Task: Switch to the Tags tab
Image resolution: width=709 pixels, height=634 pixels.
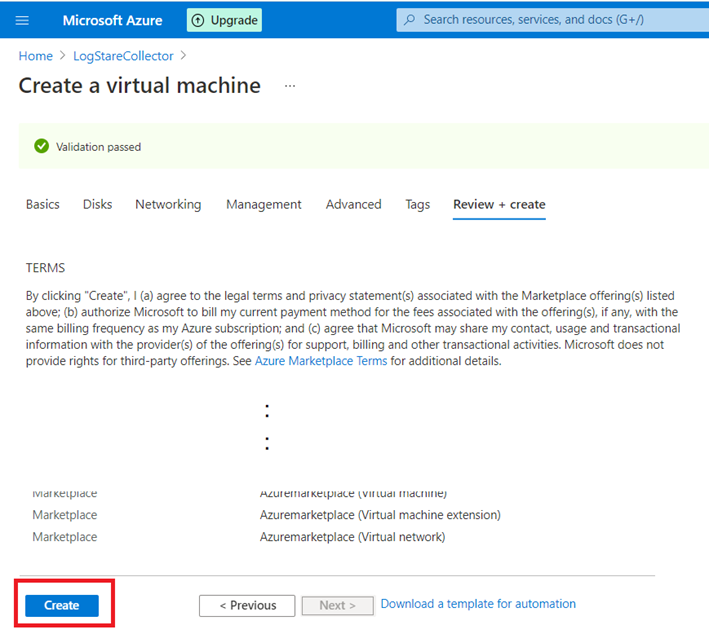Action: [x=417, y=204]
